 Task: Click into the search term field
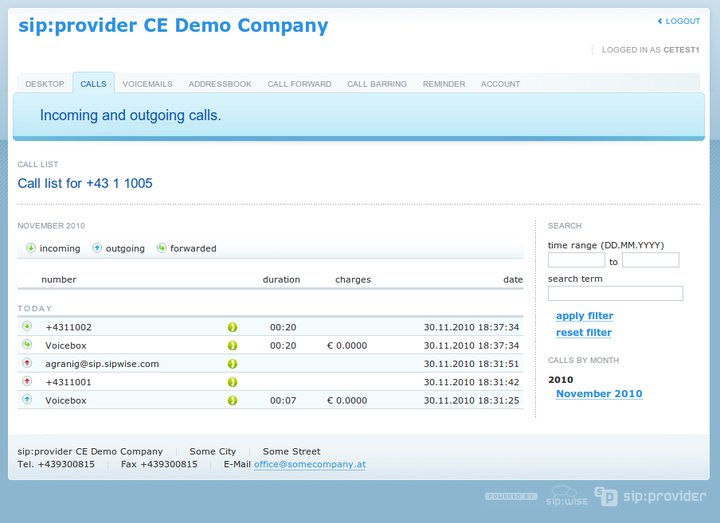coord(615,293)
